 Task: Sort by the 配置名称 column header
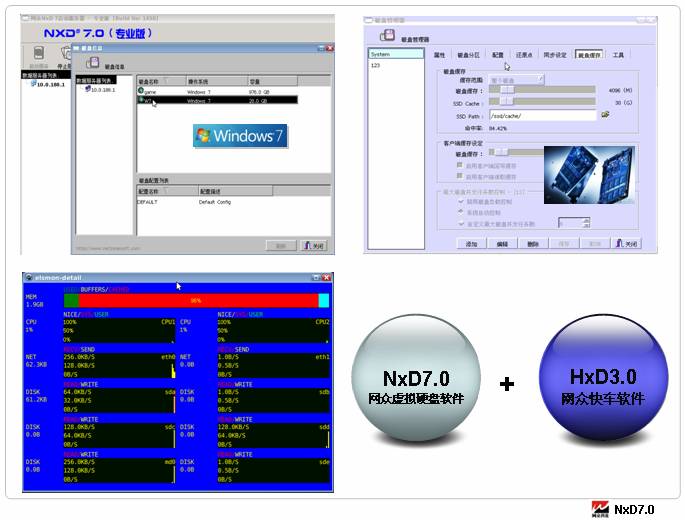click(x=167, y=191)
